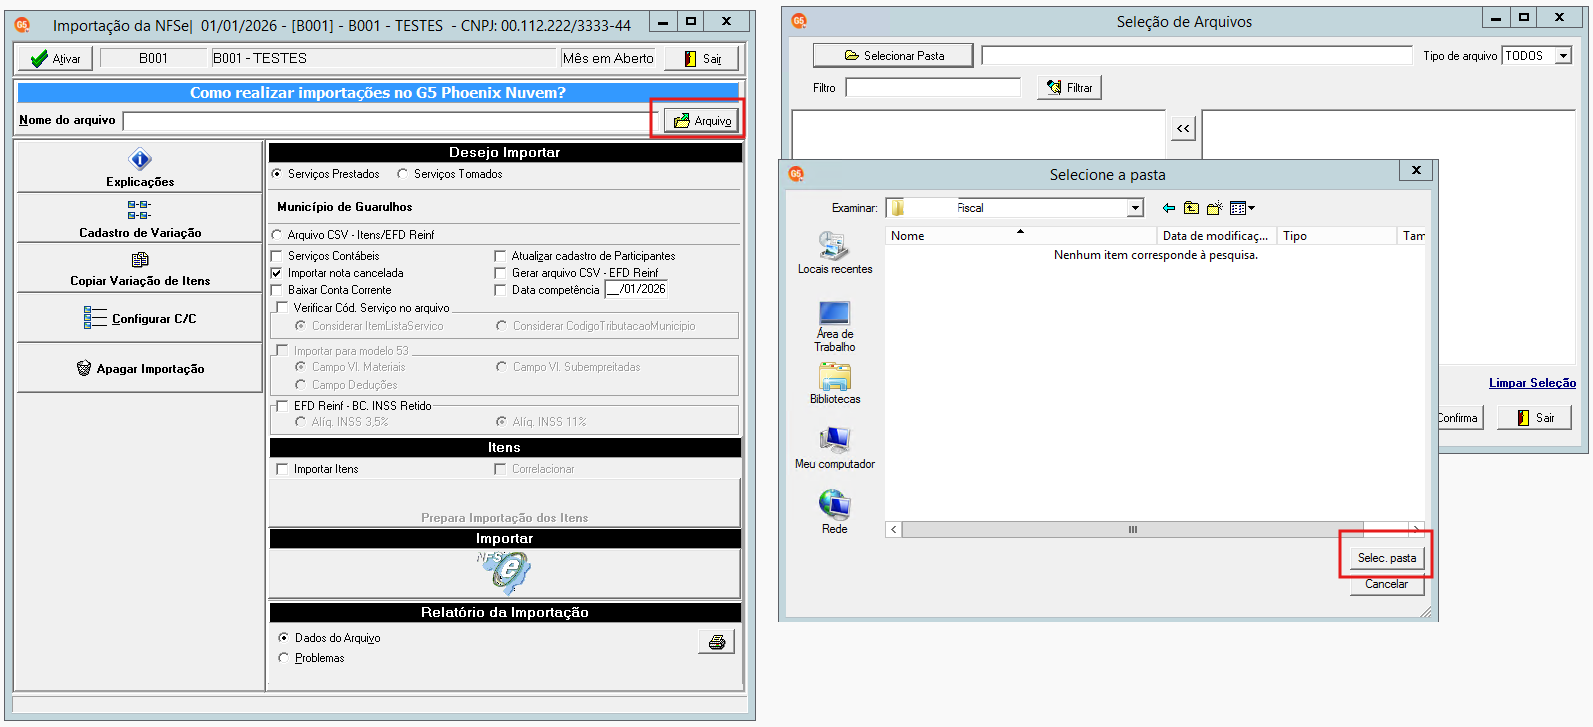Enable the Serviços Contábeis checkbox
1593x727 pixels.
tap(277, 256)
